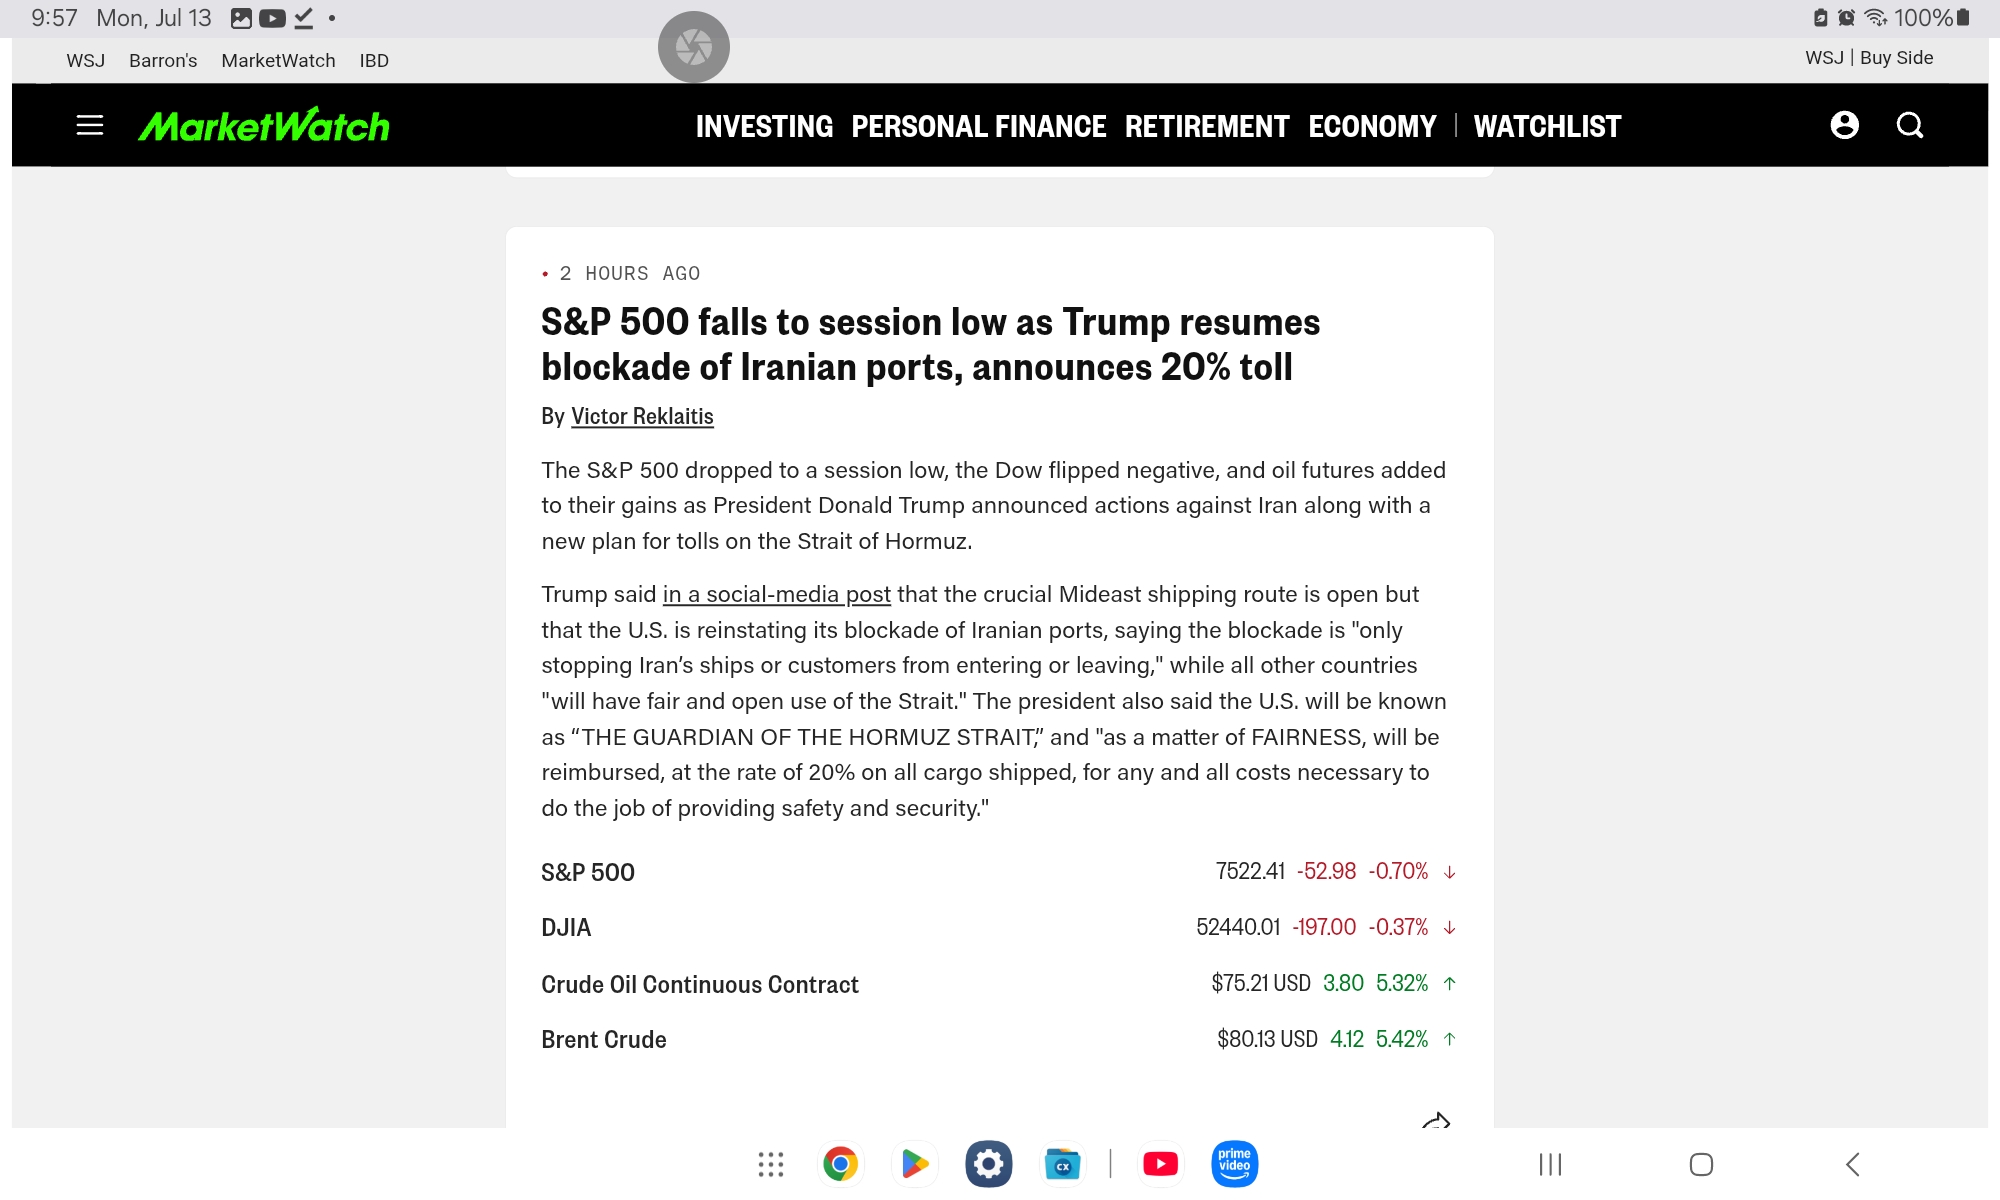Image resolution: width=2000 pixels, height=1200 pixels.
Task: Select the Personal Finance nav item
Action: click(978, 127)
